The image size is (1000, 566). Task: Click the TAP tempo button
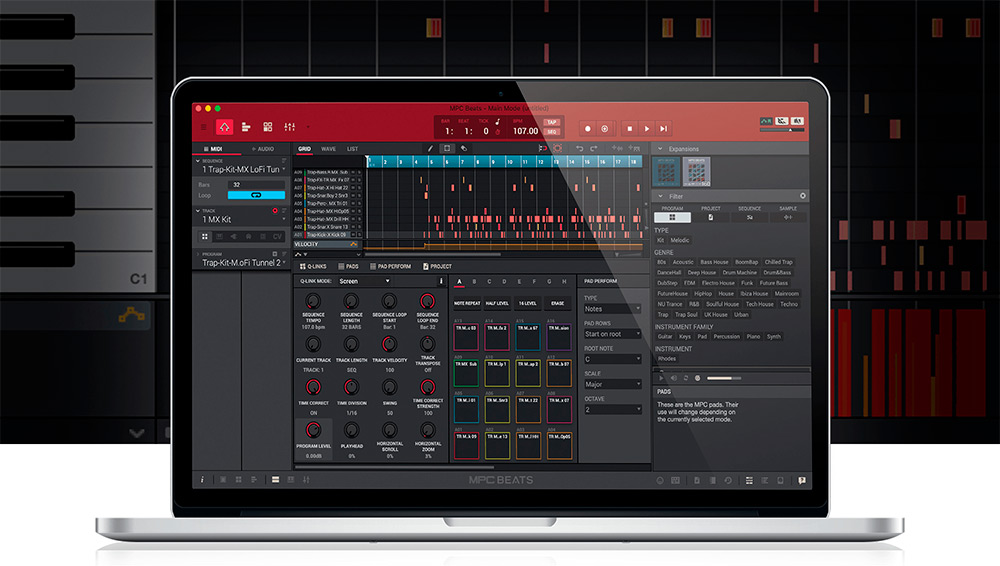click(x=552, y=122)
